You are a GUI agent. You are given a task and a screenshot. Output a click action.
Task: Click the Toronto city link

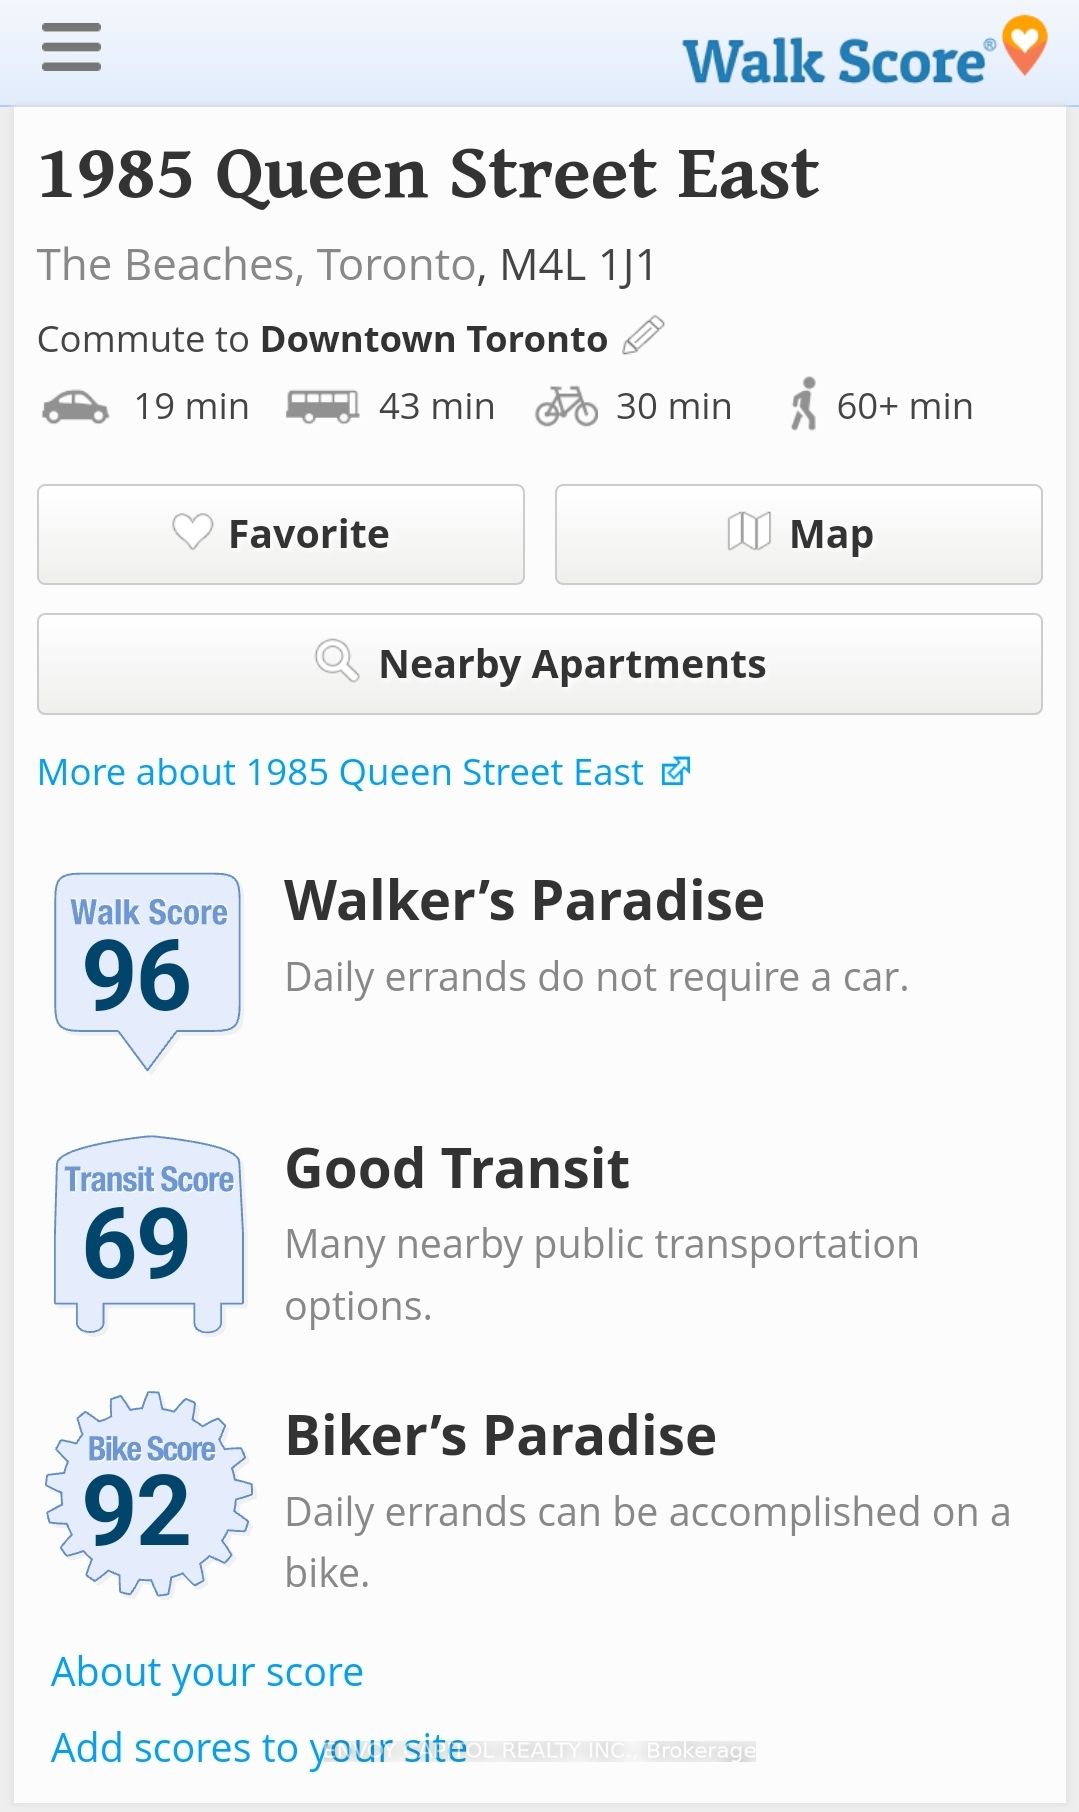pos(396,265)
